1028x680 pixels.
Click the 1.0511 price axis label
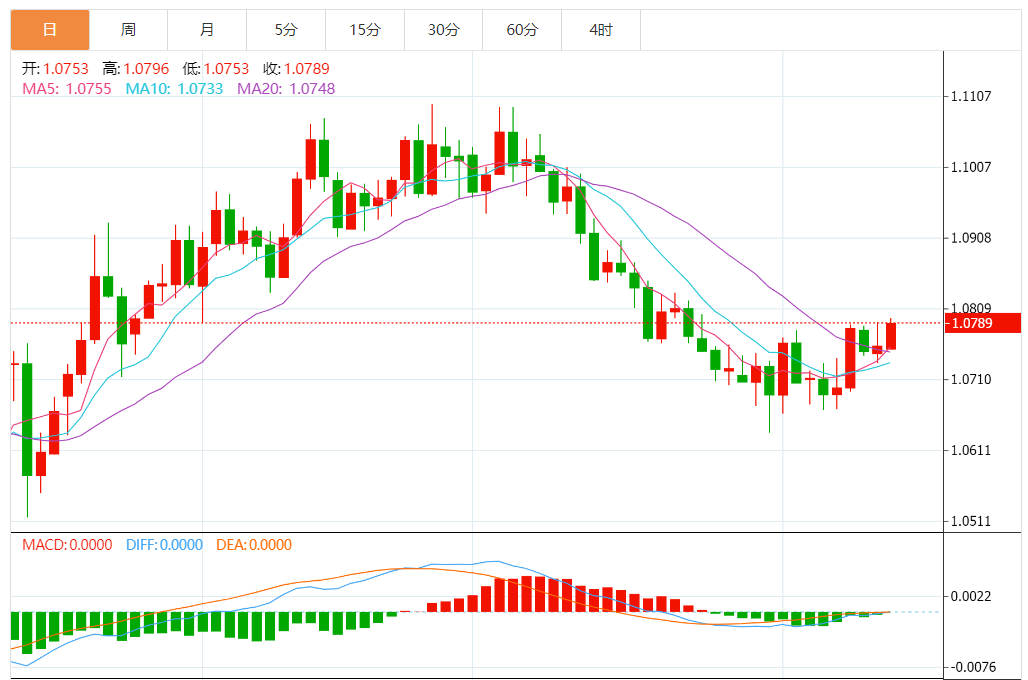click(x=971, y=522)
